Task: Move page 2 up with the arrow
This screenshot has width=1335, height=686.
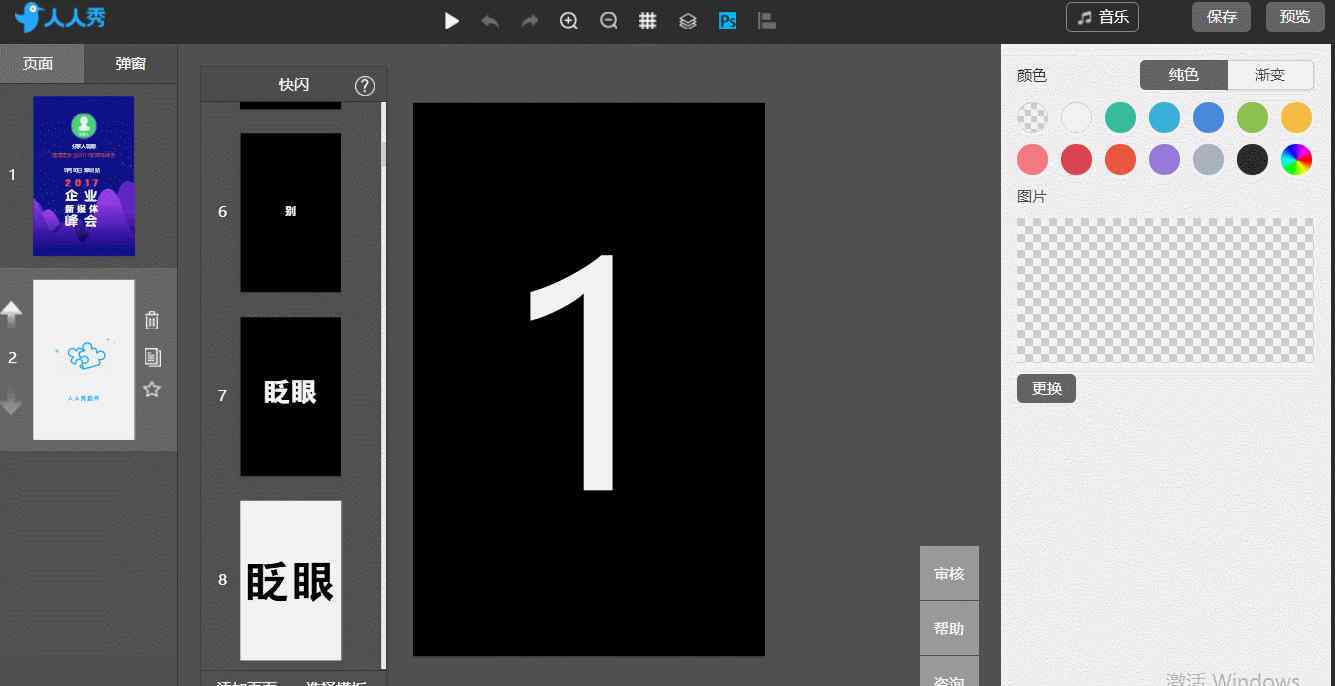Action: pos(12,314)
